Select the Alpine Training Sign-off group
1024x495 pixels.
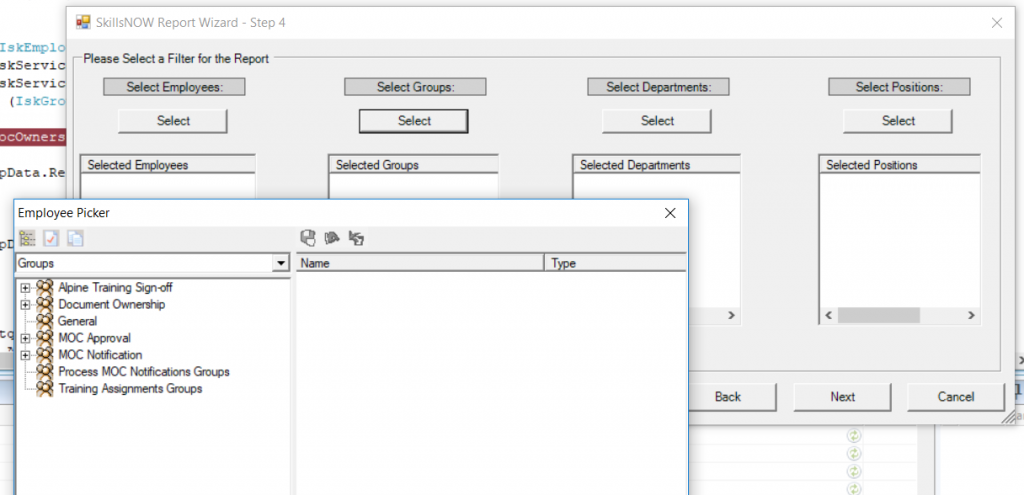tap(115, 287)
